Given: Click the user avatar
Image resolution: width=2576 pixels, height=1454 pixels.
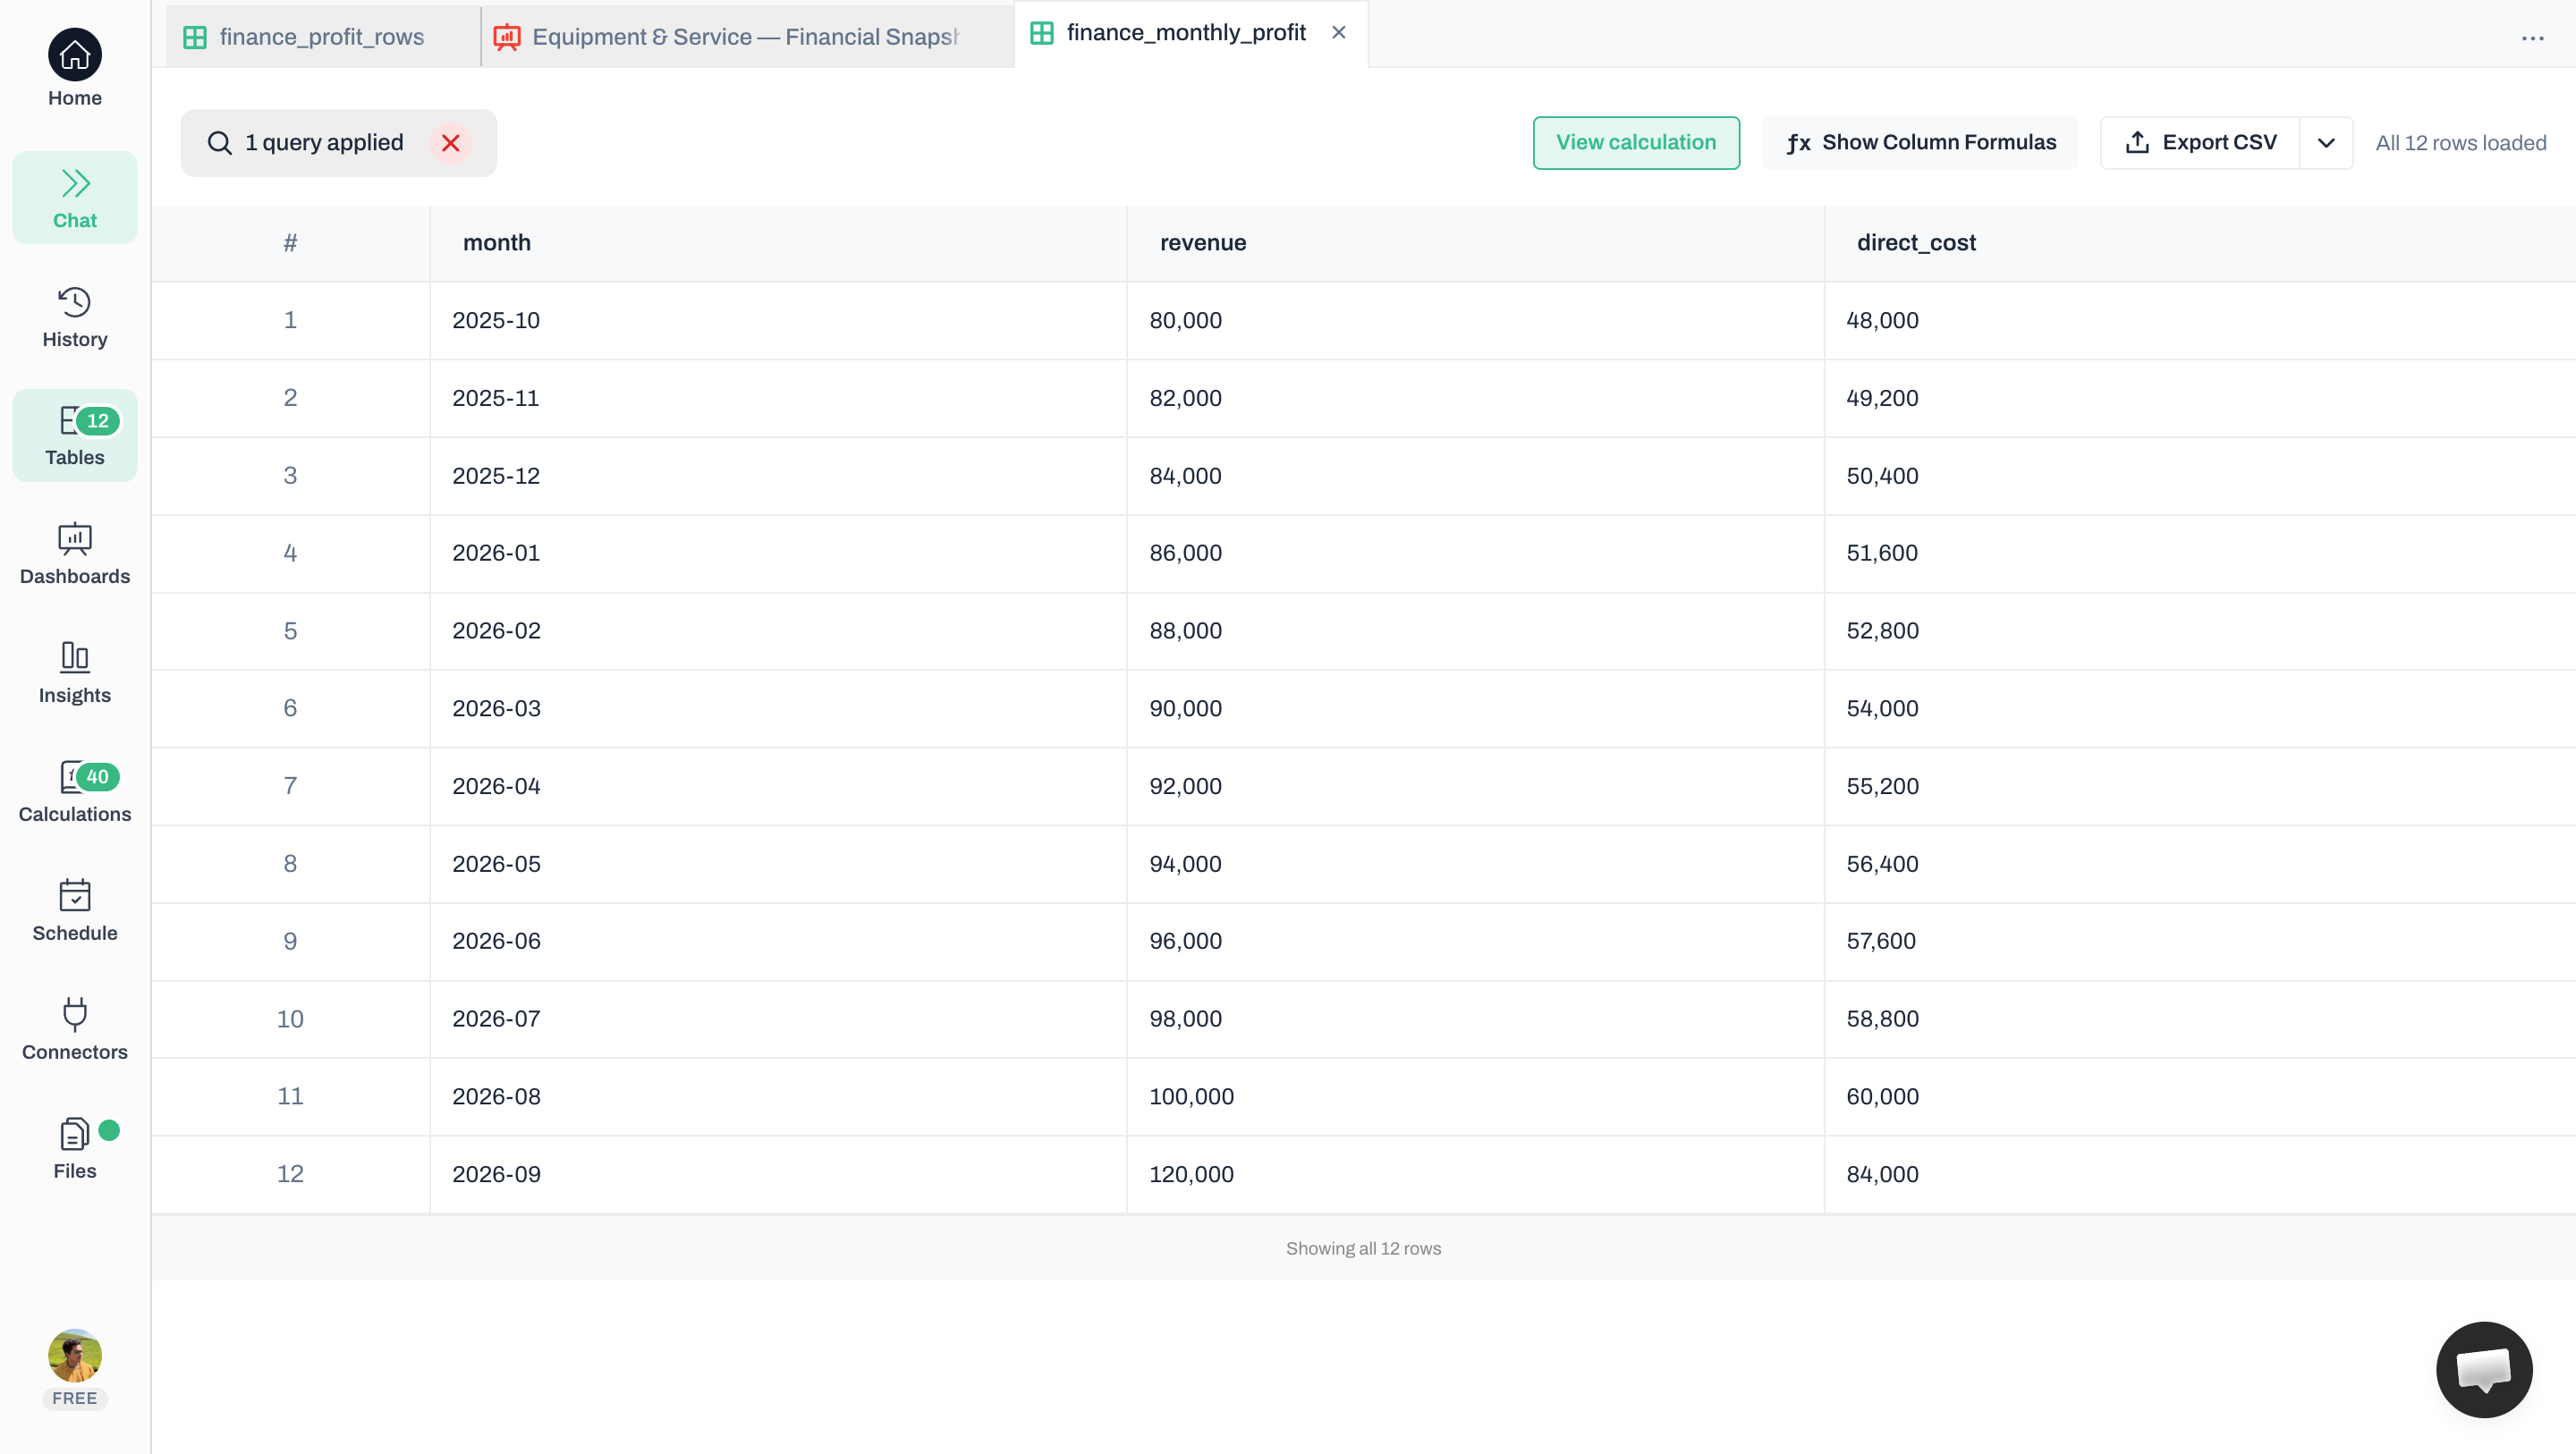Looking at the screenshot, I should [75, 1356].
